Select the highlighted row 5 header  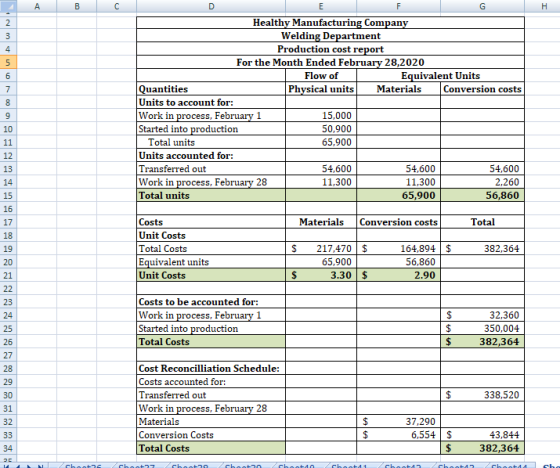click(8, 63)
